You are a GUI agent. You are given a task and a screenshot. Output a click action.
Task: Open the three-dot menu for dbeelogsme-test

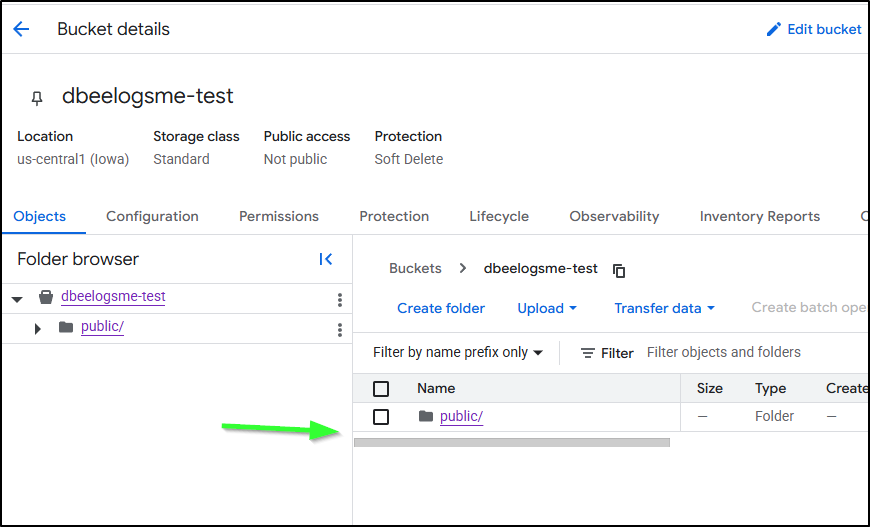click(x=340, y=299)
